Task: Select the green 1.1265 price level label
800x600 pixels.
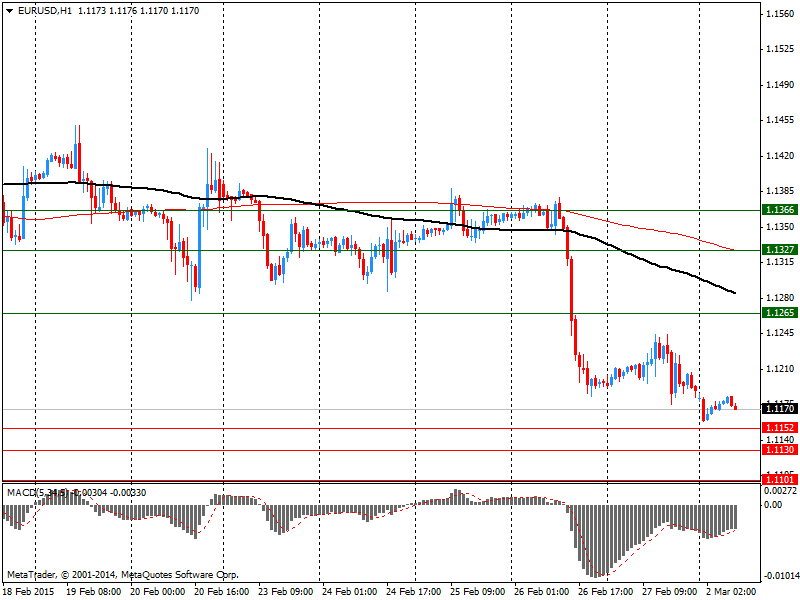Action: click(779, 312)
